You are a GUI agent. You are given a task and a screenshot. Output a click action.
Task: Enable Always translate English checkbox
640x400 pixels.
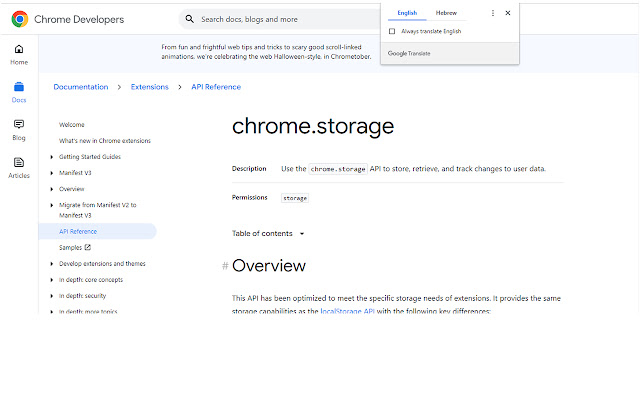(392, 31)
